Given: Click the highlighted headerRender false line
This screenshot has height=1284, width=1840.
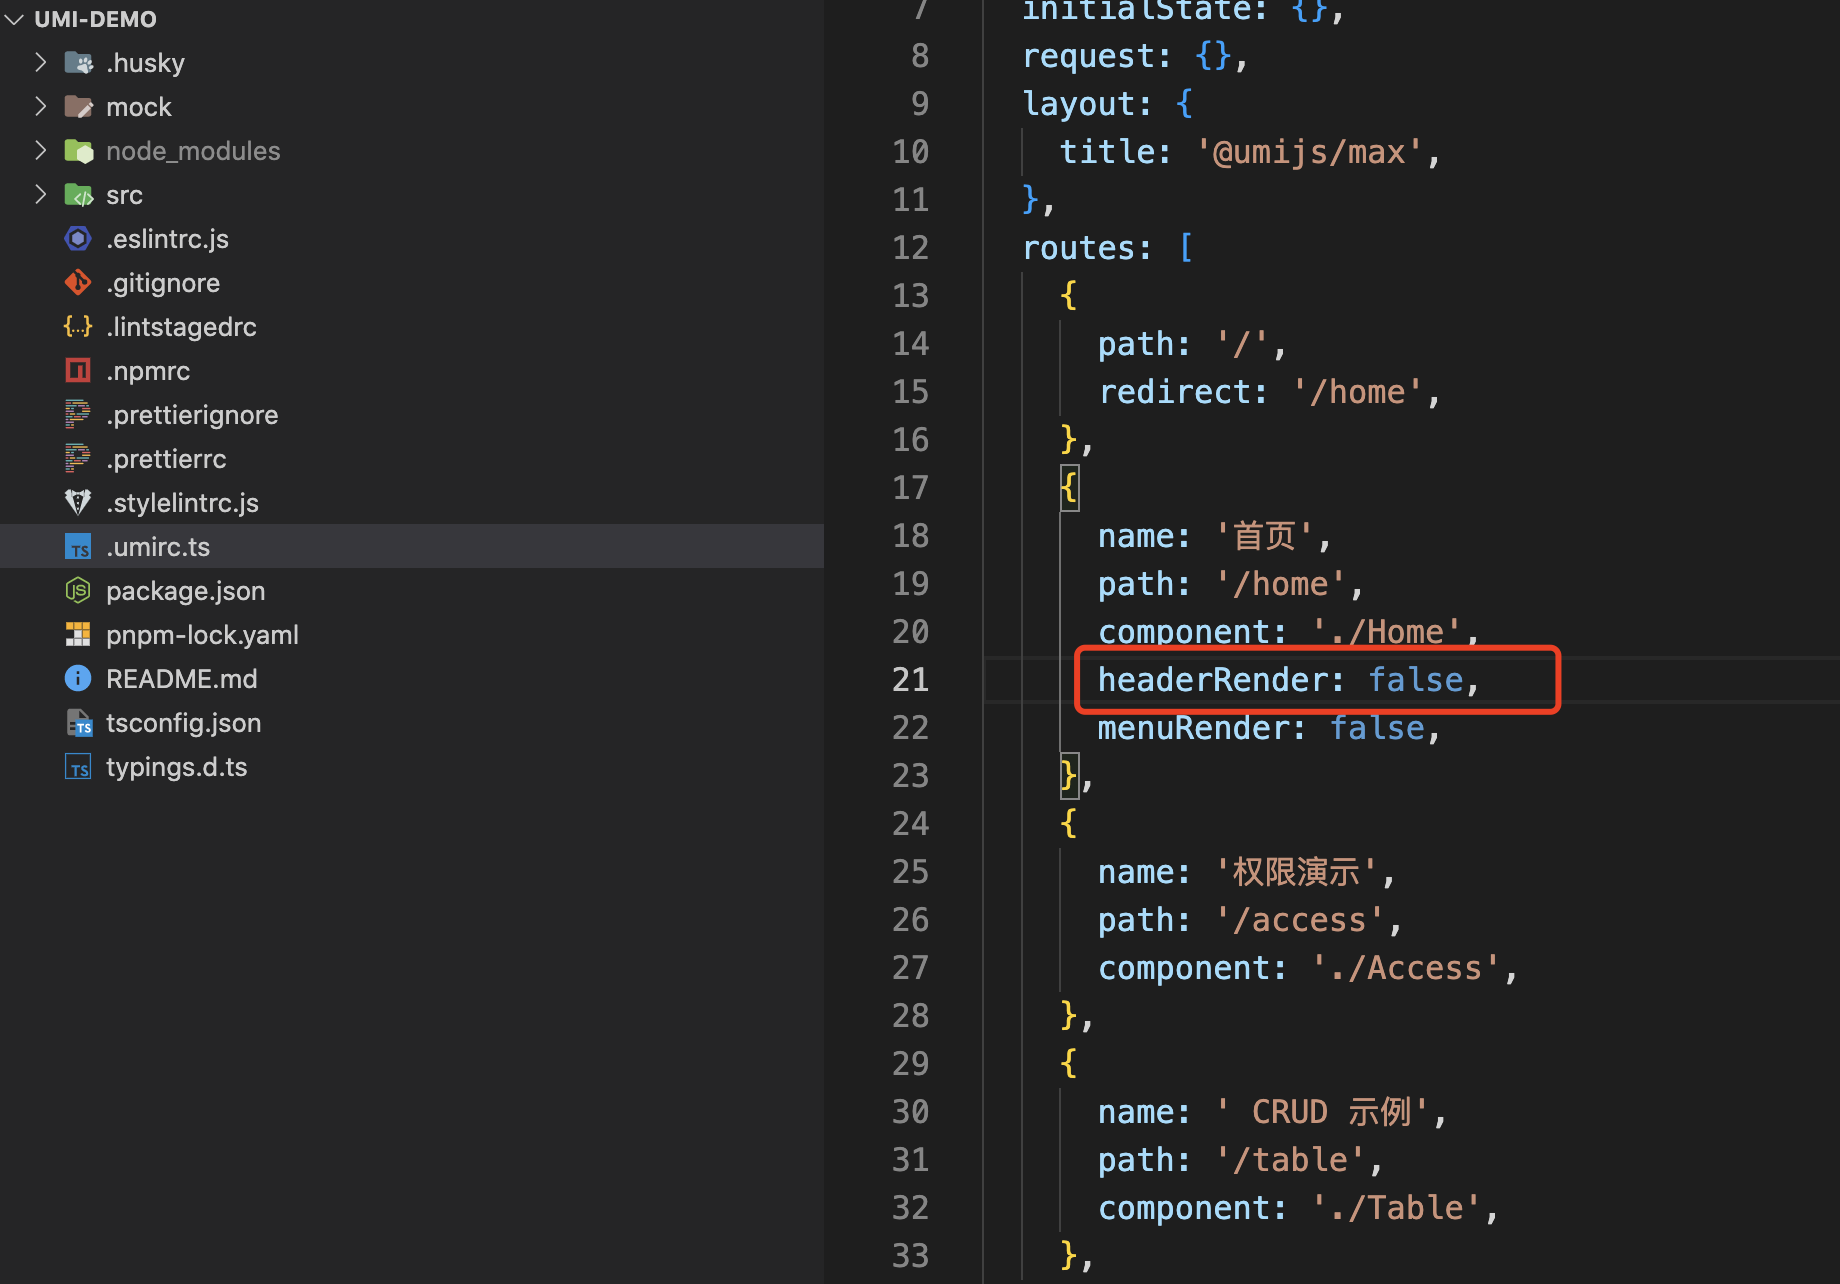Looking at the screenshot, I should (1290, 679).
